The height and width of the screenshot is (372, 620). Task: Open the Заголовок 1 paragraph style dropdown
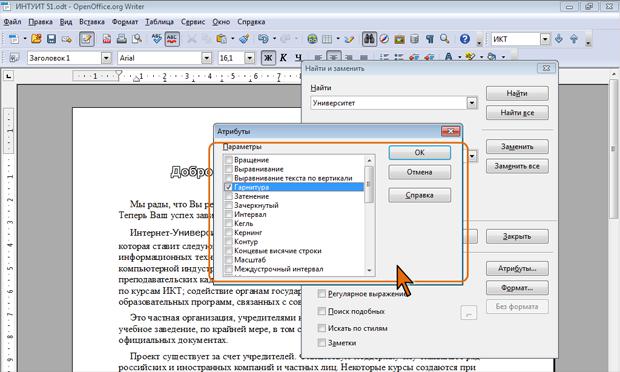[106, 58]
